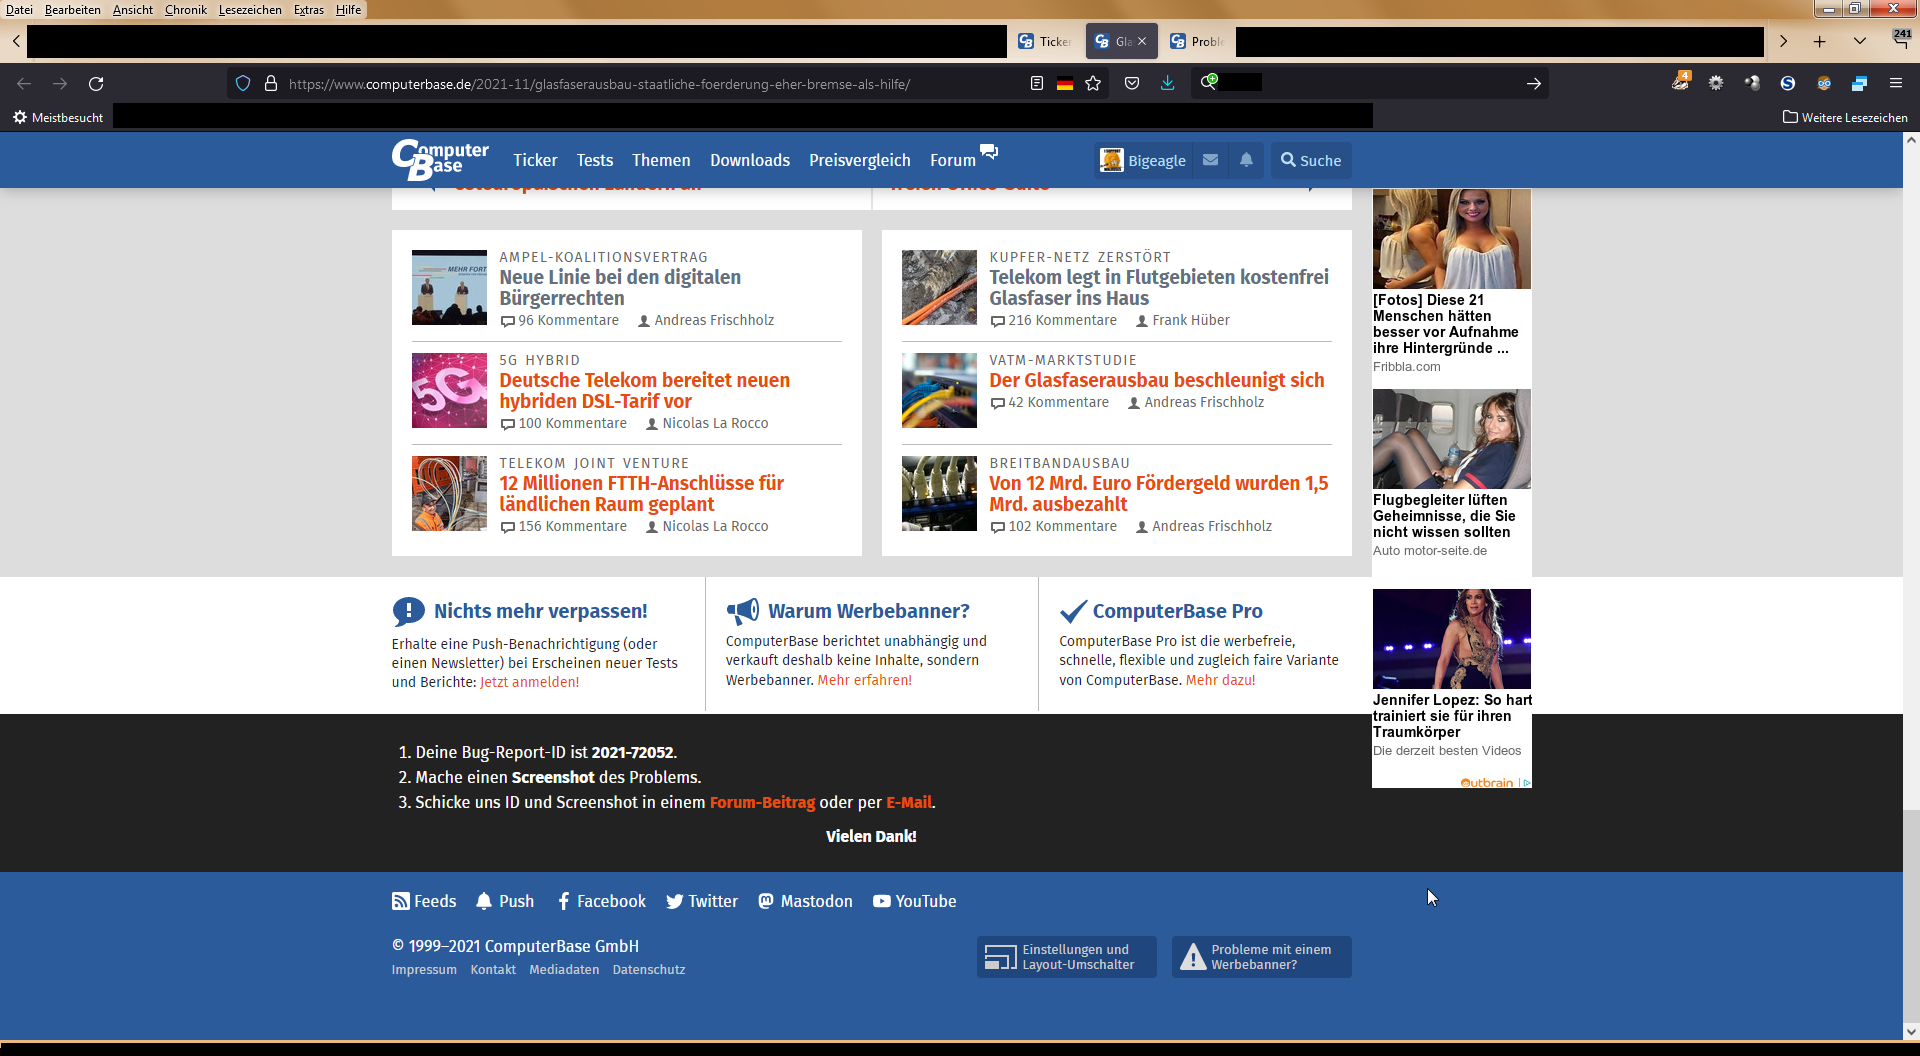Viewport: 1920px width, 1056px height.
Task: Go to the ComputerBase home logo
Action: (x=440, y=160)
